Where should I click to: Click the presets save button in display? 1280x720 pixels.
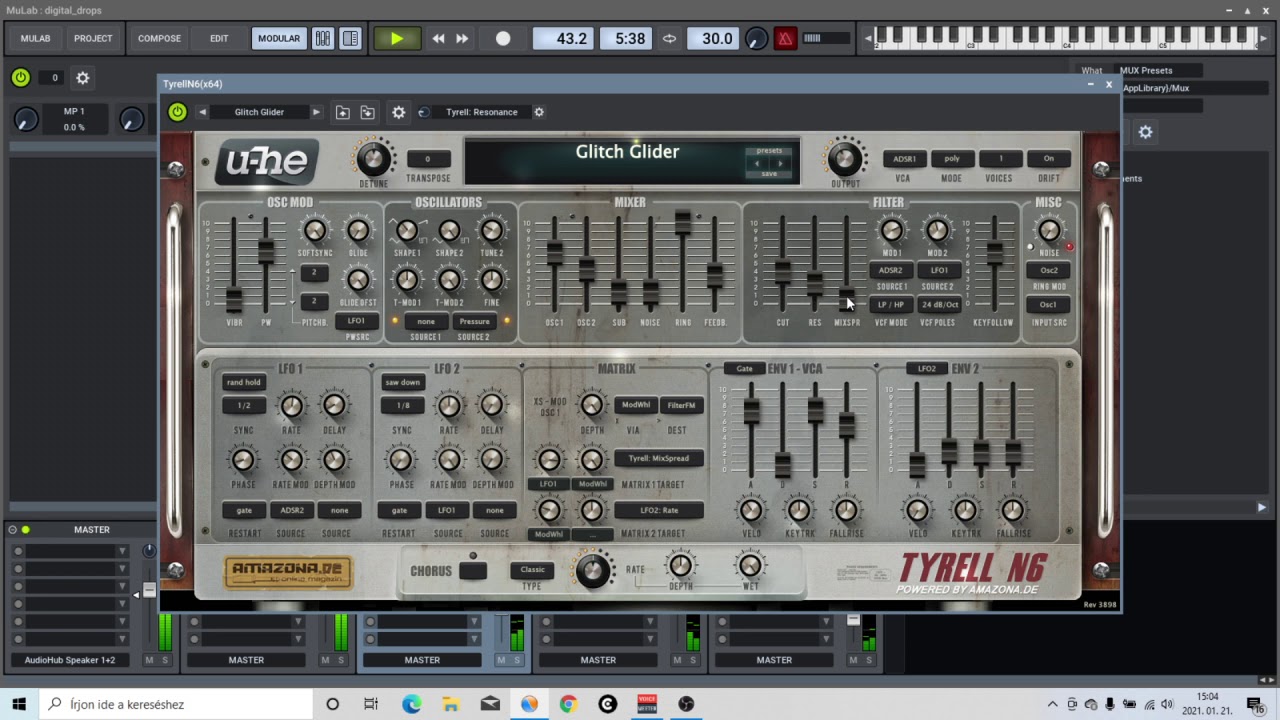point(769,174)
